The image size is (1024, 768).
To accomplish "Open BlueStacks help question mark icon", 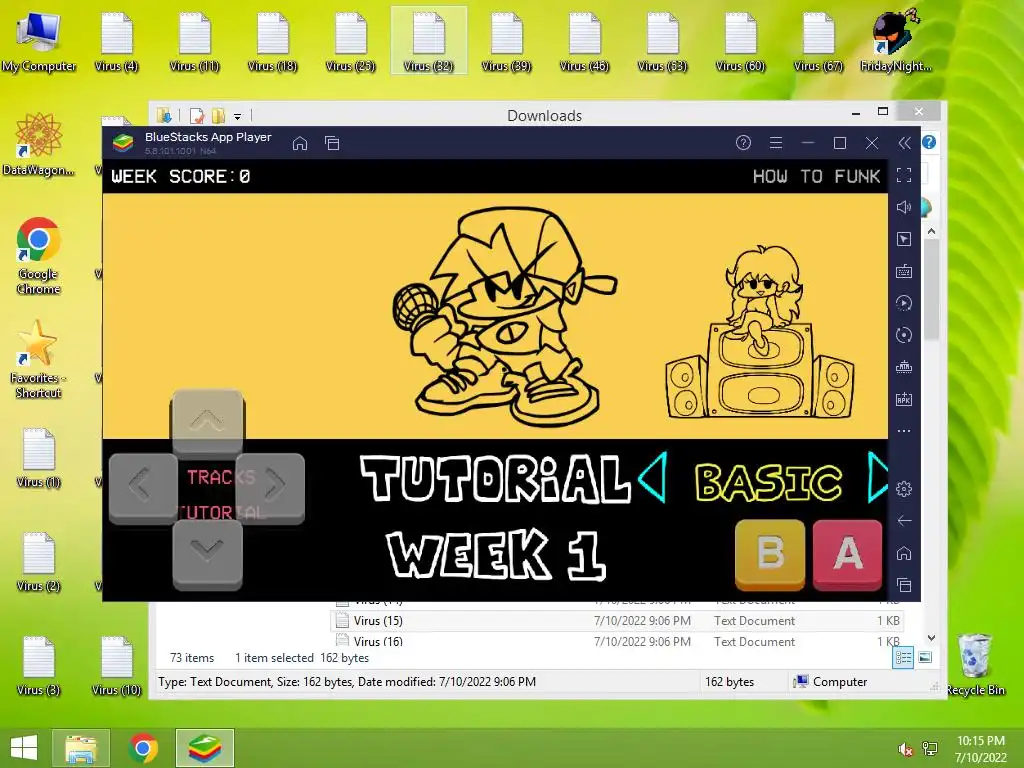I will (743, 143).
